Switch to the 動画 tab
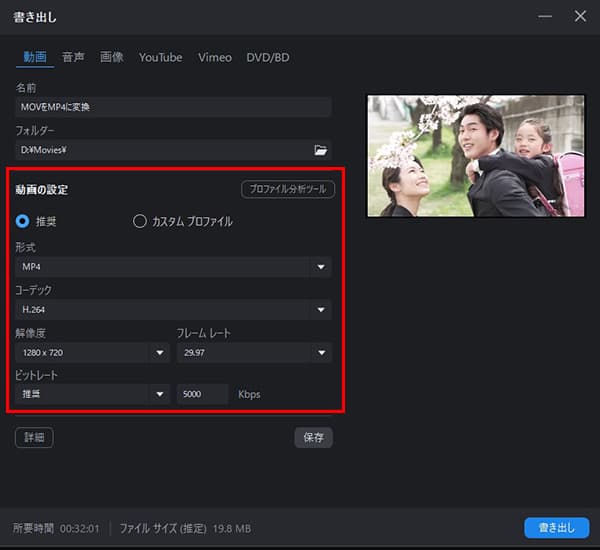The height and width of the screenshot is (550, 600). click(x=35, y=57)
